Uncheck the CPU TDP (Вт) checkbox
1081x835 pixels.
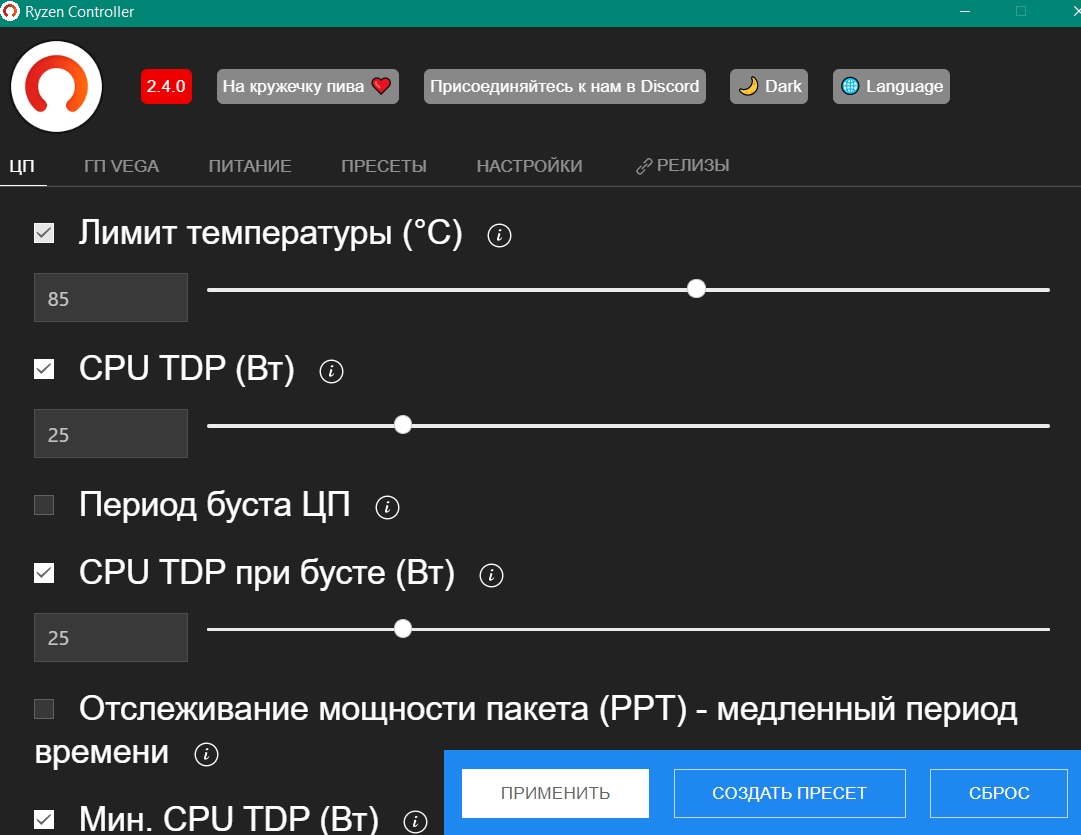pyautogui.click(x=44, y=369)
